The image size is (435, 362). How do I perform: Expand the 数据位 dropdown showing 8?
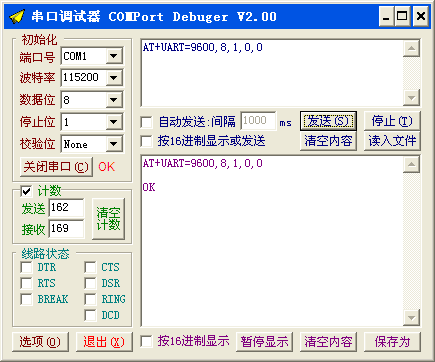[x=114, y=100]
